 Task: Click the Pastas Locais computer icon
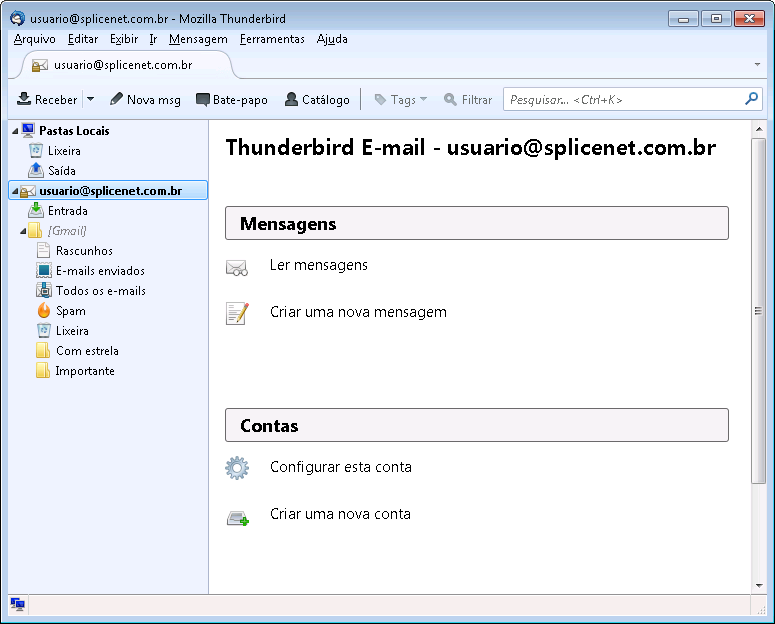(28, 131)
